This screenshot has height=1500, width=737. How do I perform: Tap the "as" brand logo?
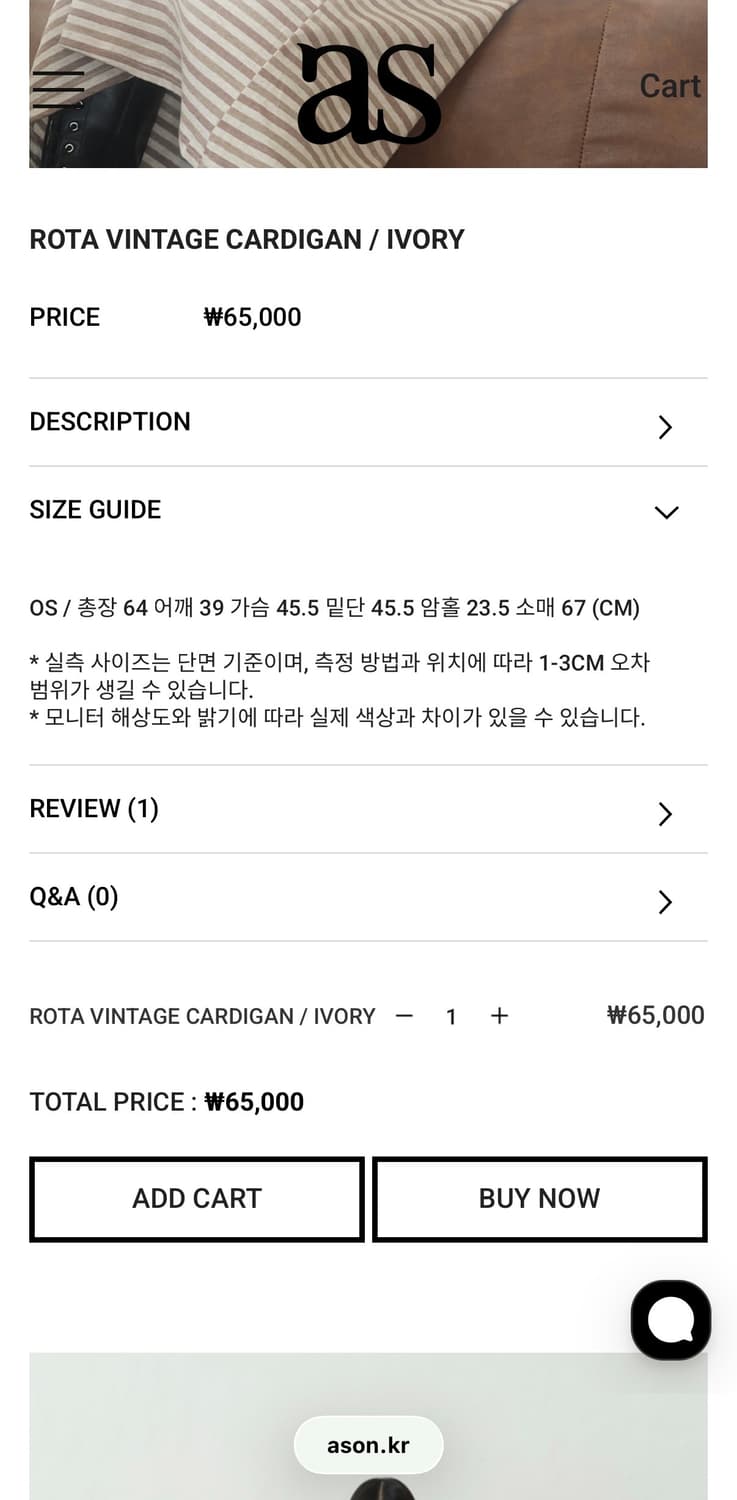368,93
